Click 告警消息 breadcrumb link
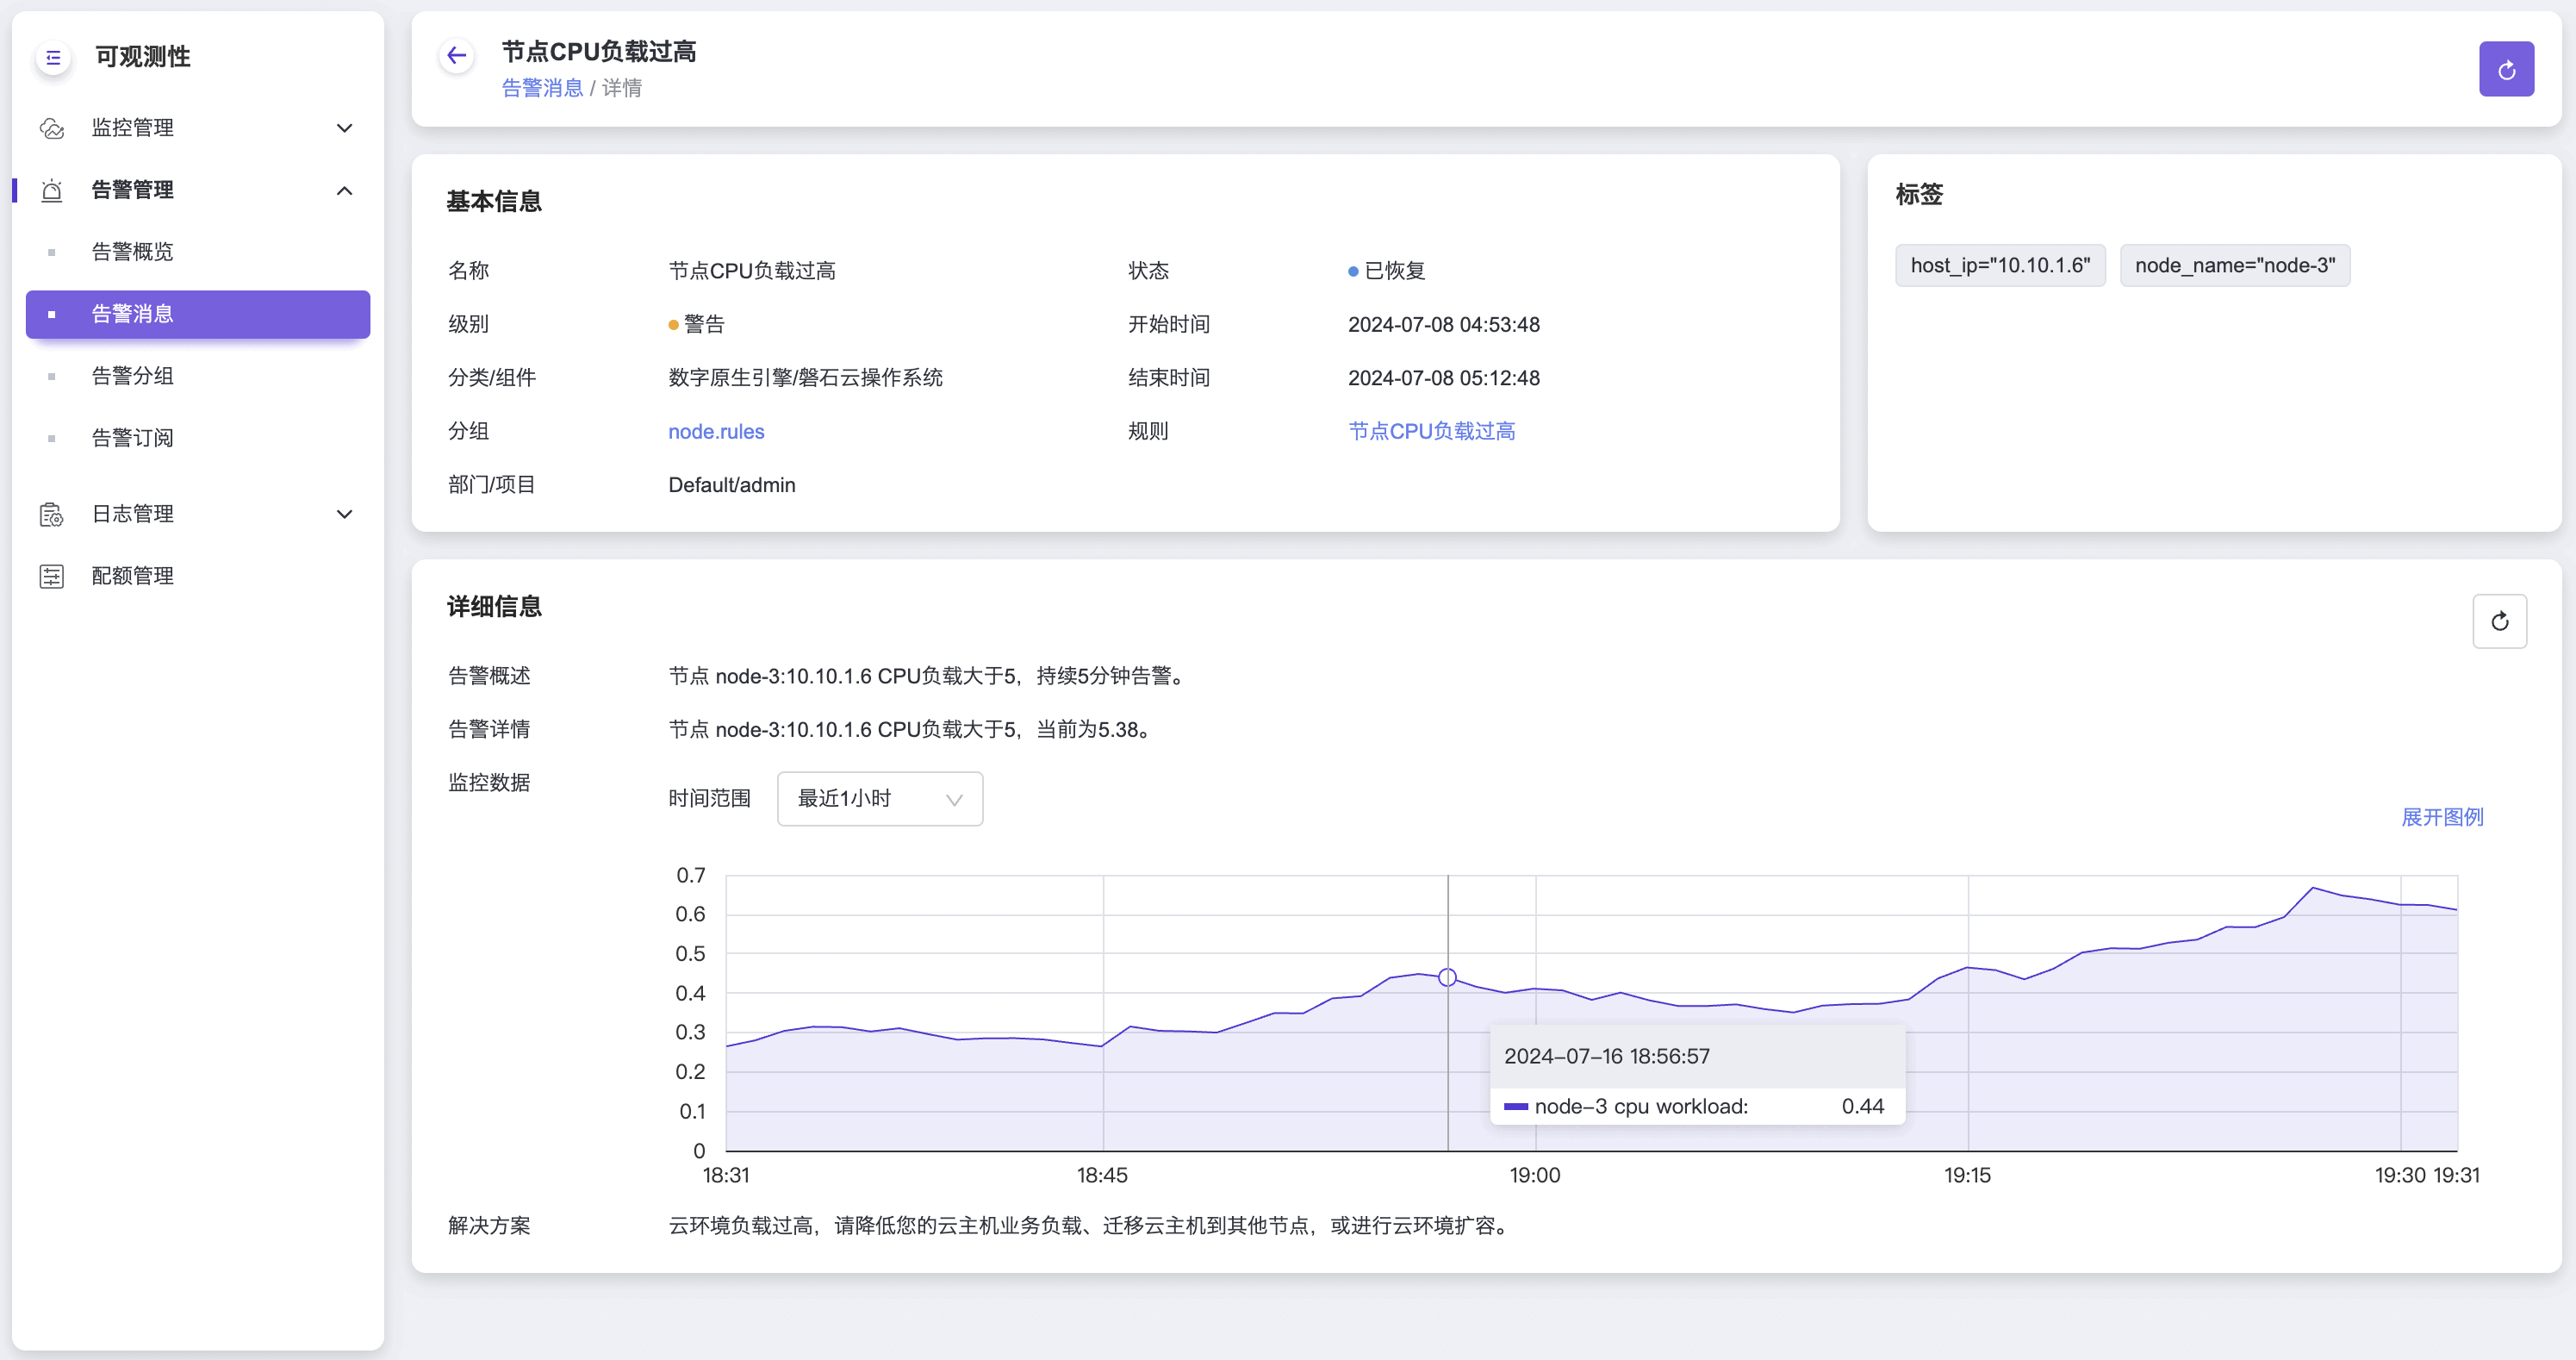The width and height of the screenshot is (2576, 1360). pos(541,88)
